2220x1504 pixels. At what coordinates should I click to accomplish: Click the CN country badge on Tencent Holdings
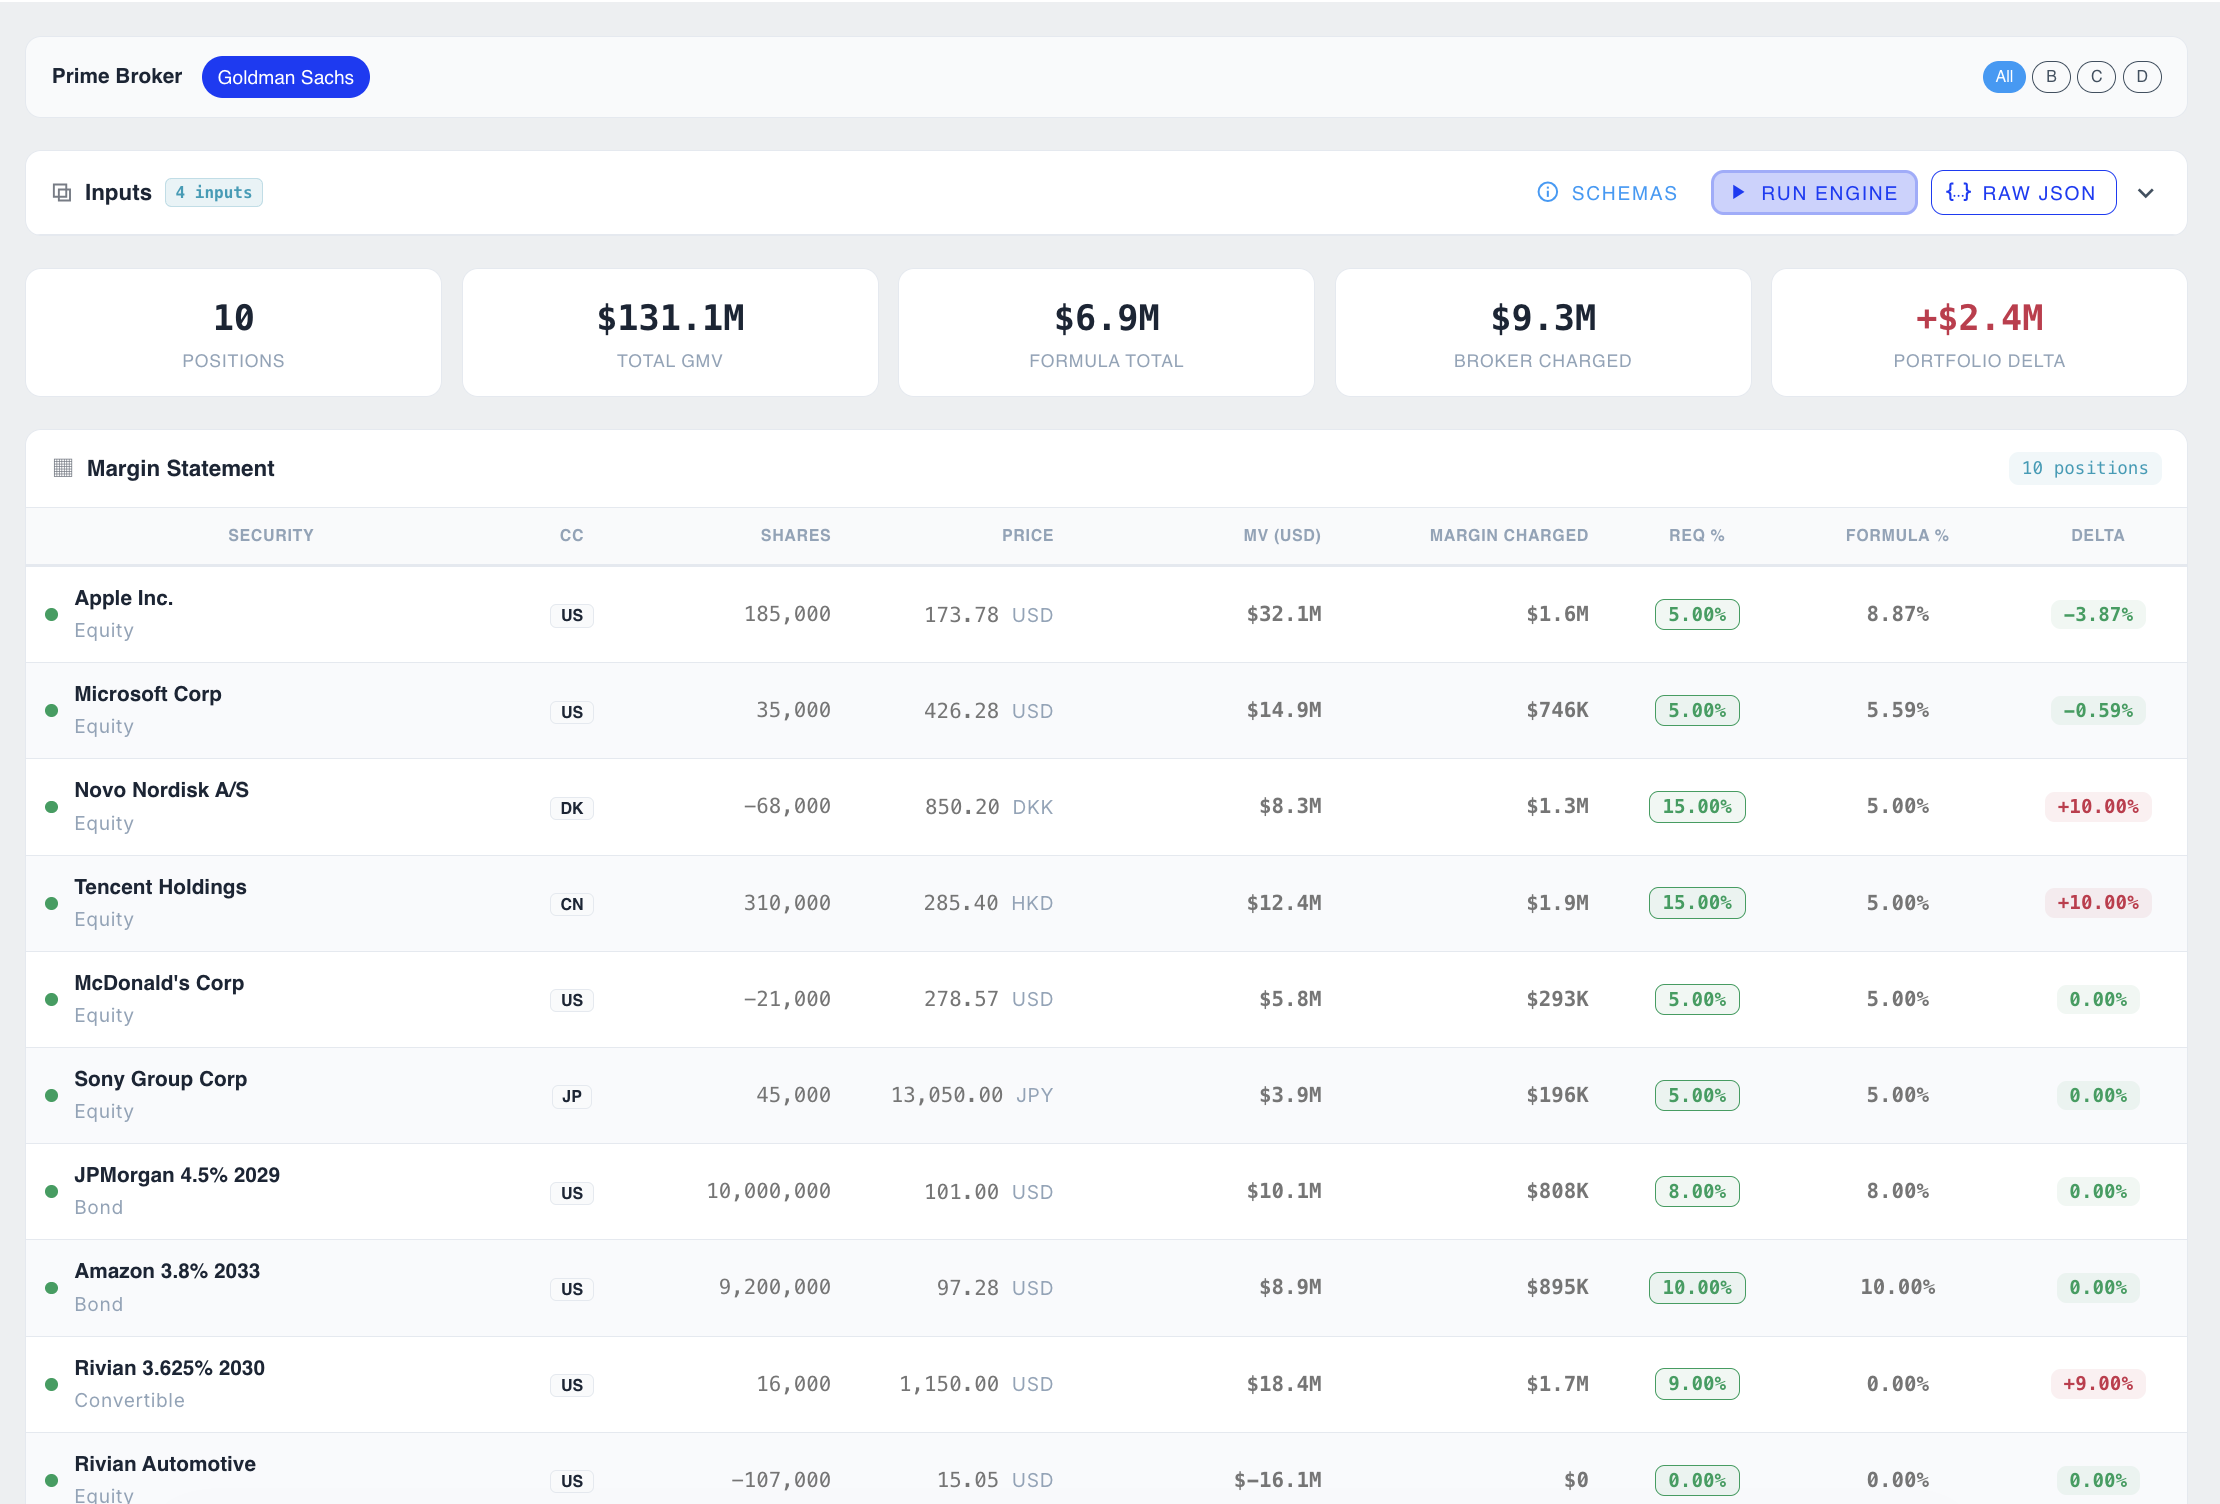pyautogui.click(x=571, y=903)
